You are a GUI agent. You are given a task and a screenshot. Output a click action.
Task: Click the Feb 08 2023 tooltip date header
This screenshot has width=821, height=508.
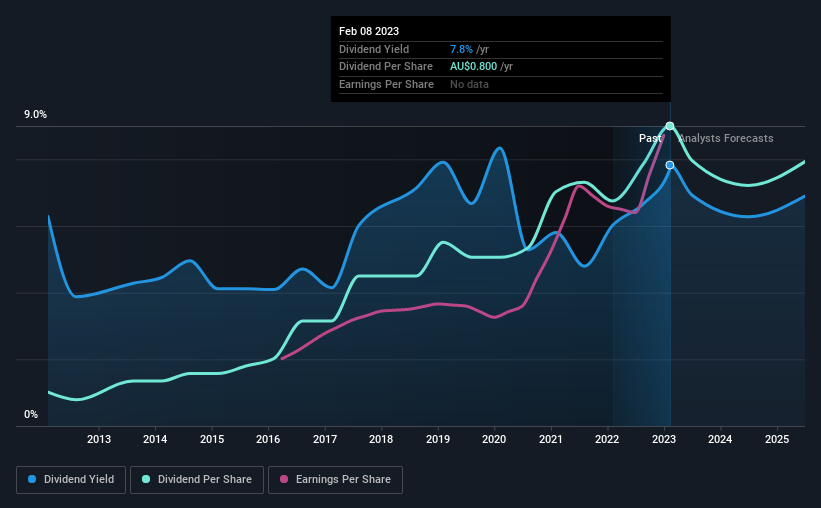click(x=369, y=31)
